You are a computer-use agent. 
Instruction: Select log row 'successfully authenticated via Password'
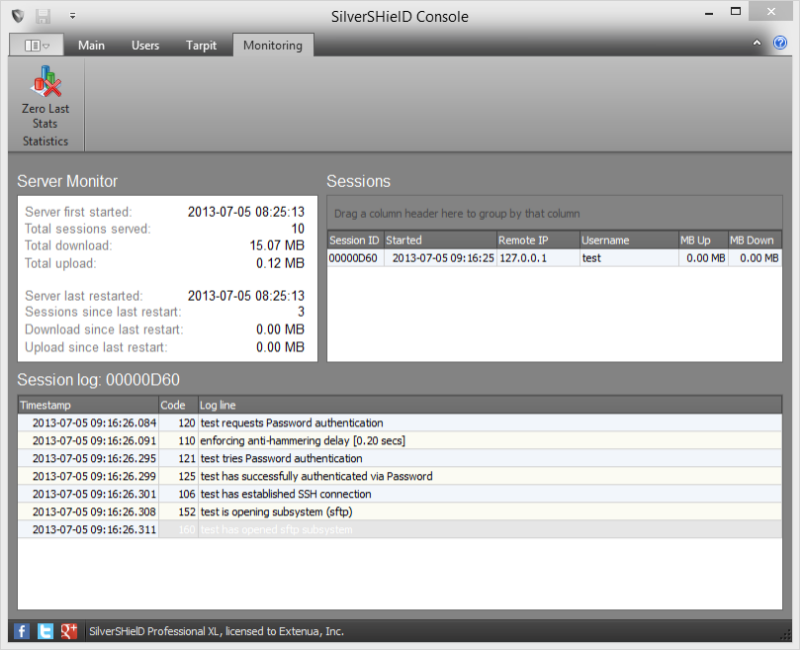tap(400, 476)
